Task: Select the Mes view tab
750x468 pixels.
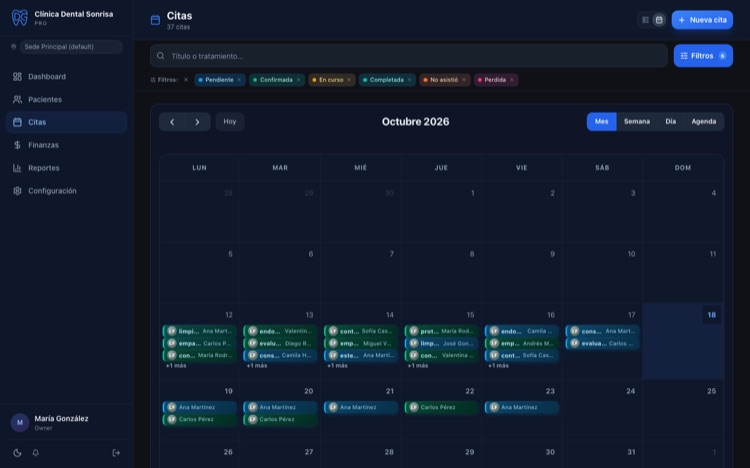Action: tap(601, 122)
